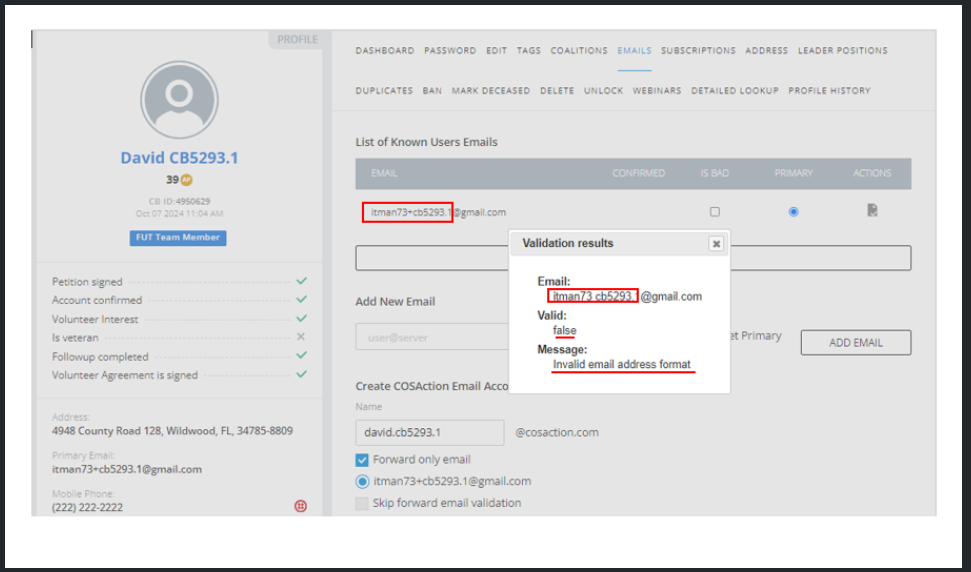Close the Validation results popup

coord(716,243)
